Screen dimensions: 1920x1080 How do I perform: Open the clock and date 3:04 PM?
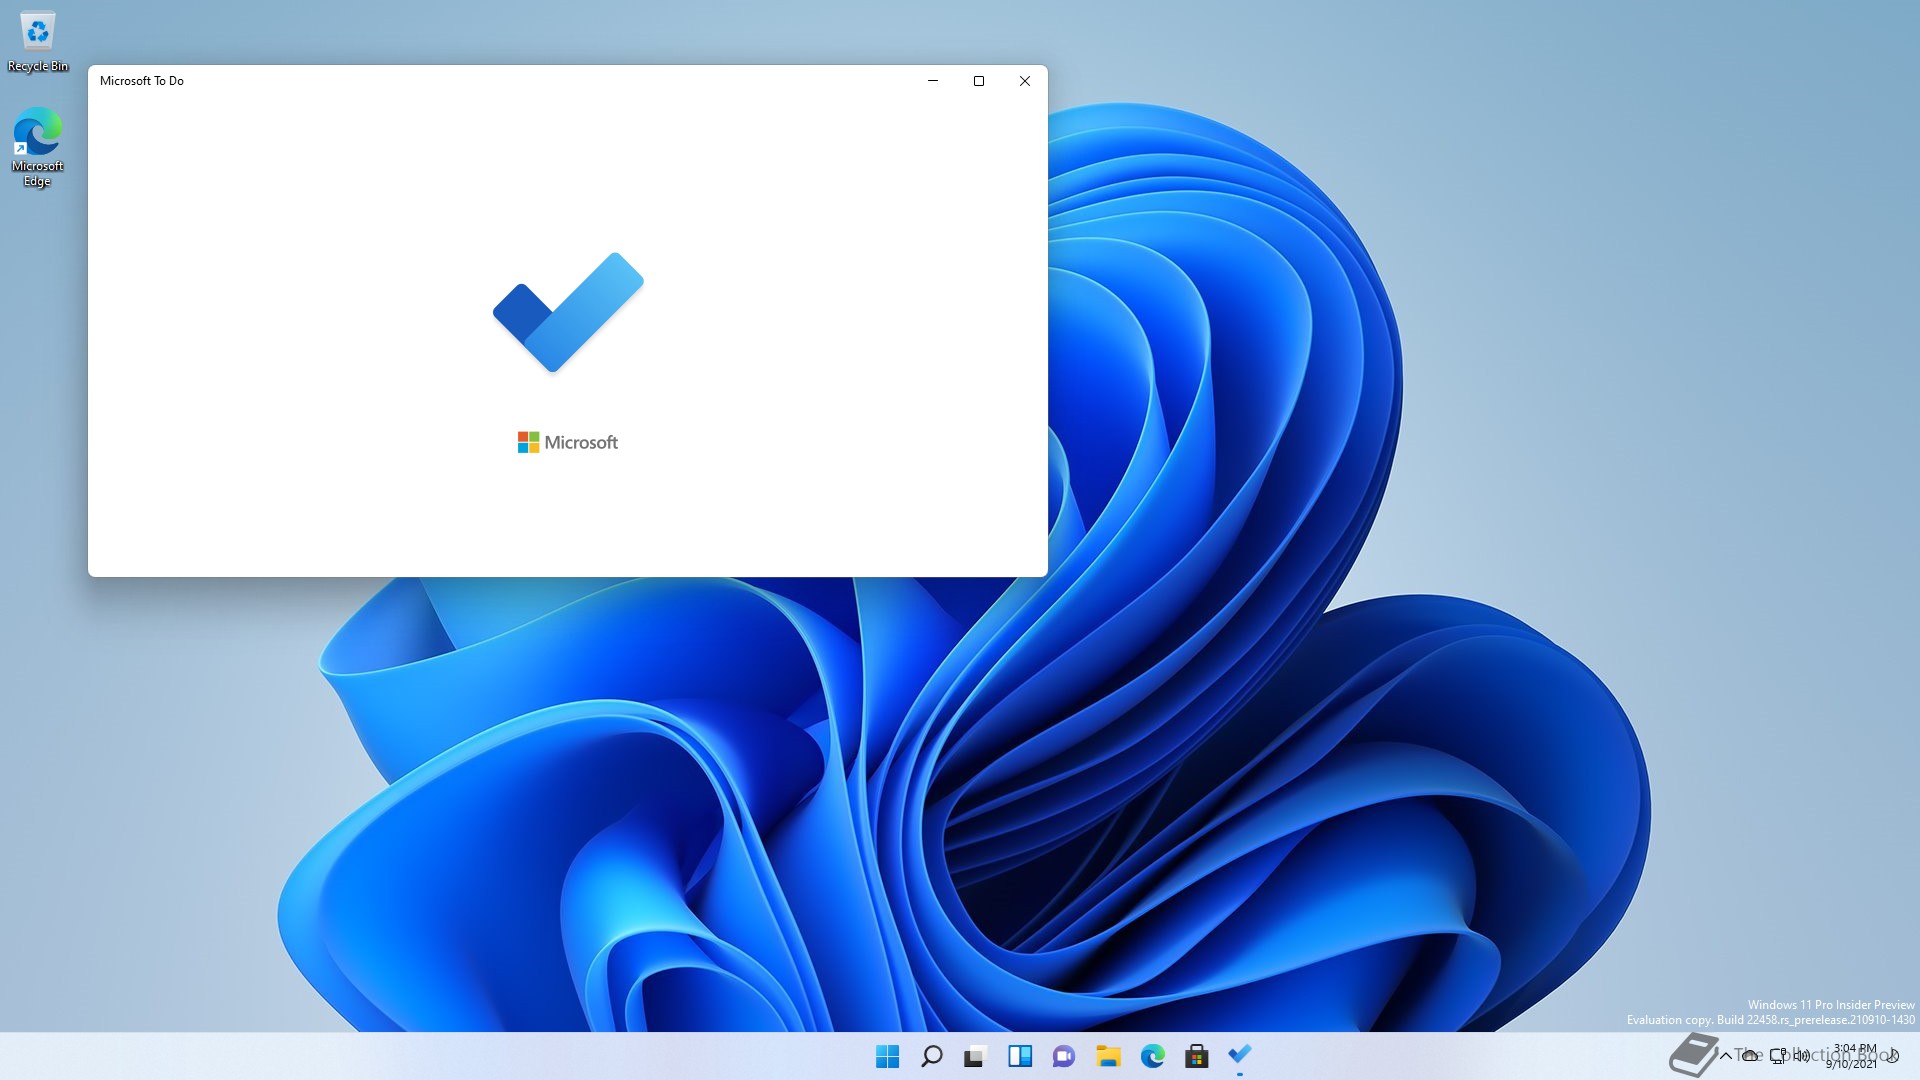pos(1853,1056)
